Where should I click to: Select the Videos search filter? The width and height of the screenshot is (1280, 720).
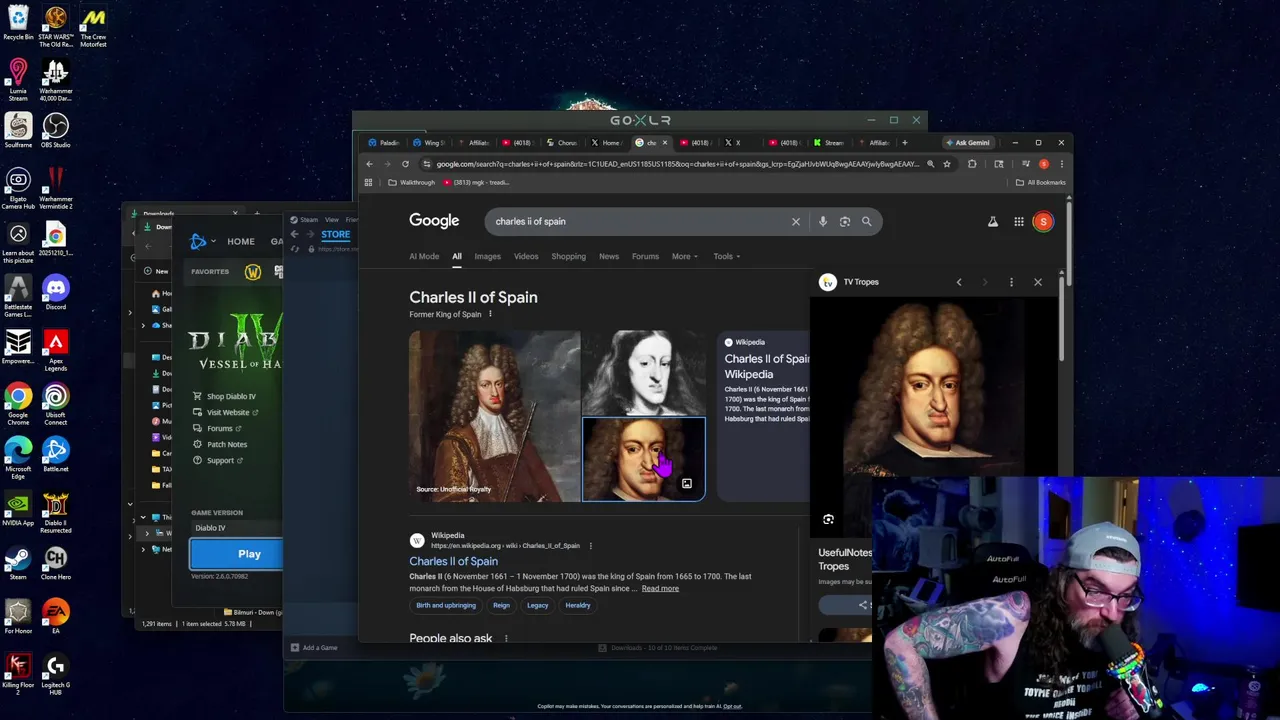526,257
